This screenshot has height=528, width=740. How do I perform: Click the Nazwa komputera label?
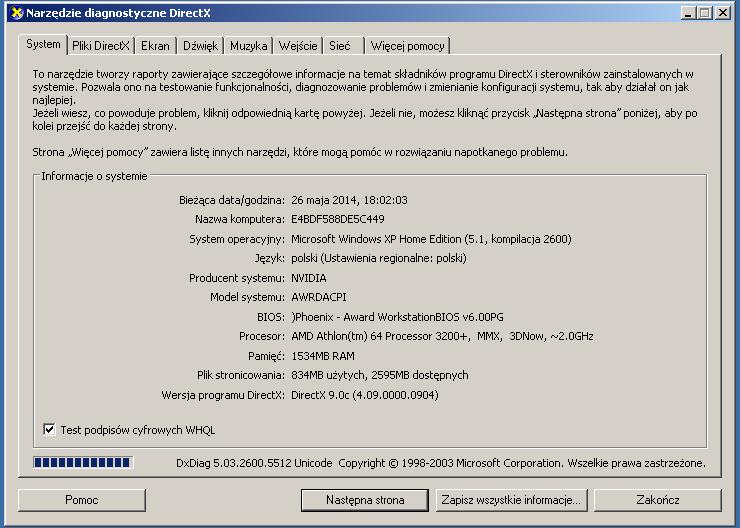pyautogui.click(x=240, y=219)
